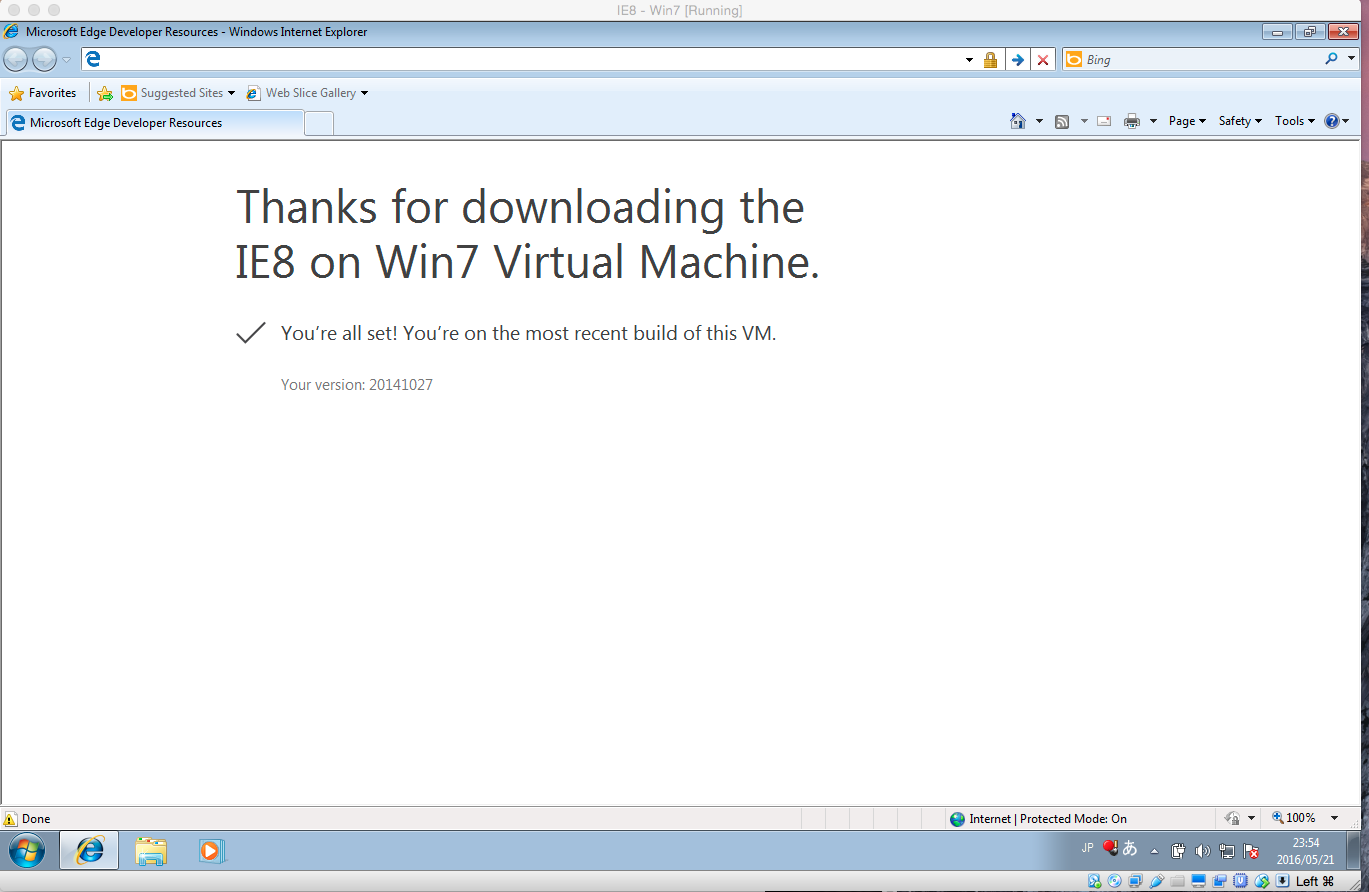
Task: Open the Page menu
Action: pyautogui.click(x=1187, y=121)
